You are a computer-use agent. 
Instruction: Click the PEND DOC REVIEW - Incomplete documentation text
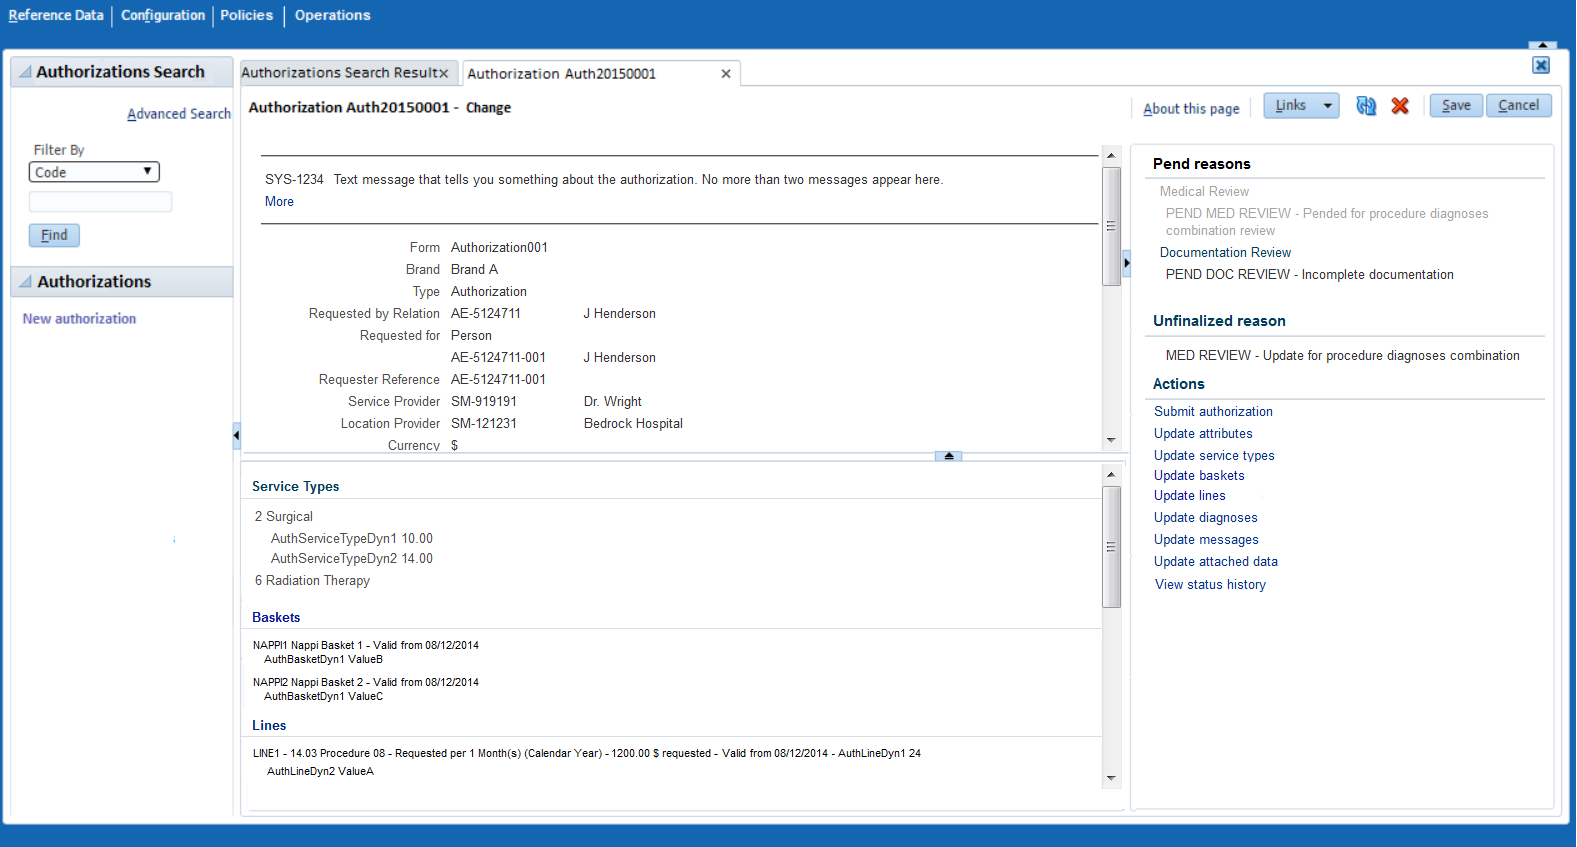click(1309, 275)
